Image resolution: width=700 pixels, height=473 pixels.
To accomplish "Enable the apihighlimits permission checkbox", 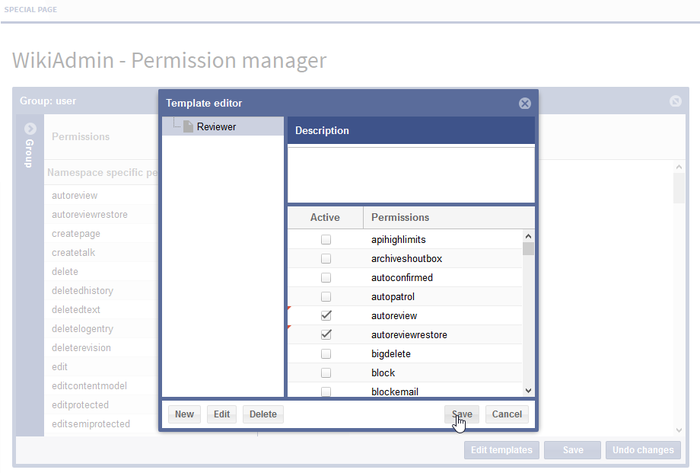I will pyautogui.click(x=326, y=240).
